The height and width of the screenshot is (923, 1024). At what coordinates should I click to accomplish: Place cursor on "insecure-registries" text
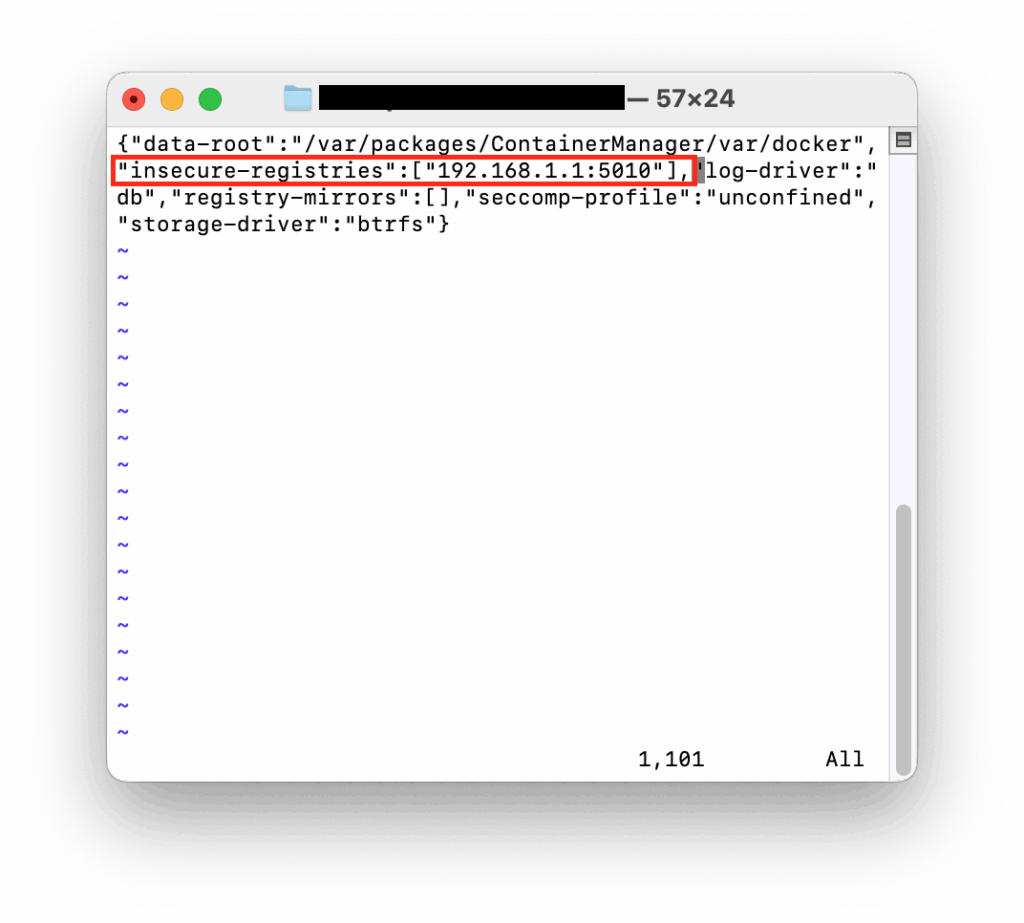point(257,171)
